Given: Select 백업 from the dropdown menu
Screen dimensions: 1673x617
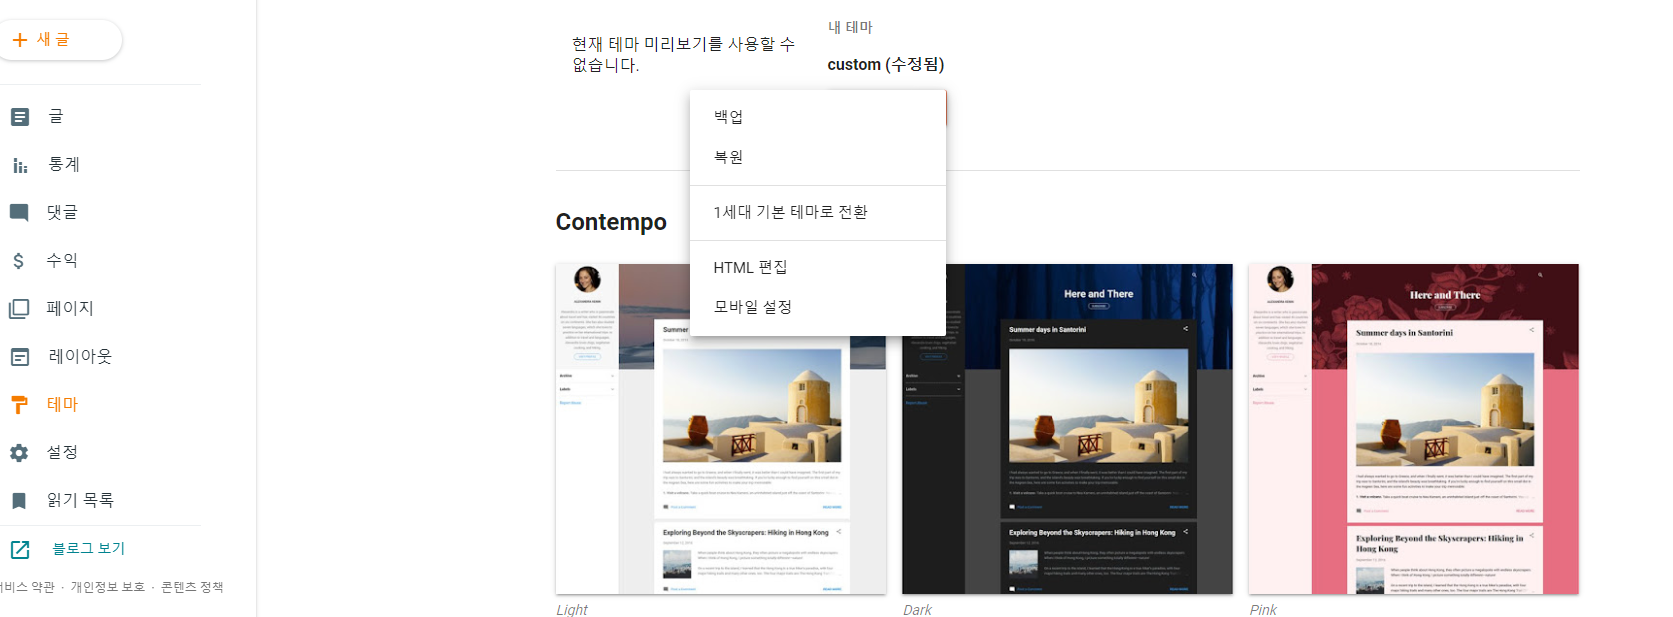Looking at the screenshot, I should pos(818,117).
